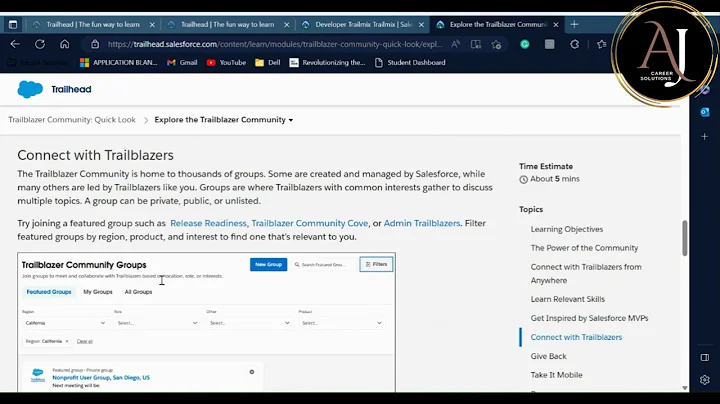Close the first Trailhead tab

tap(152, 25)
